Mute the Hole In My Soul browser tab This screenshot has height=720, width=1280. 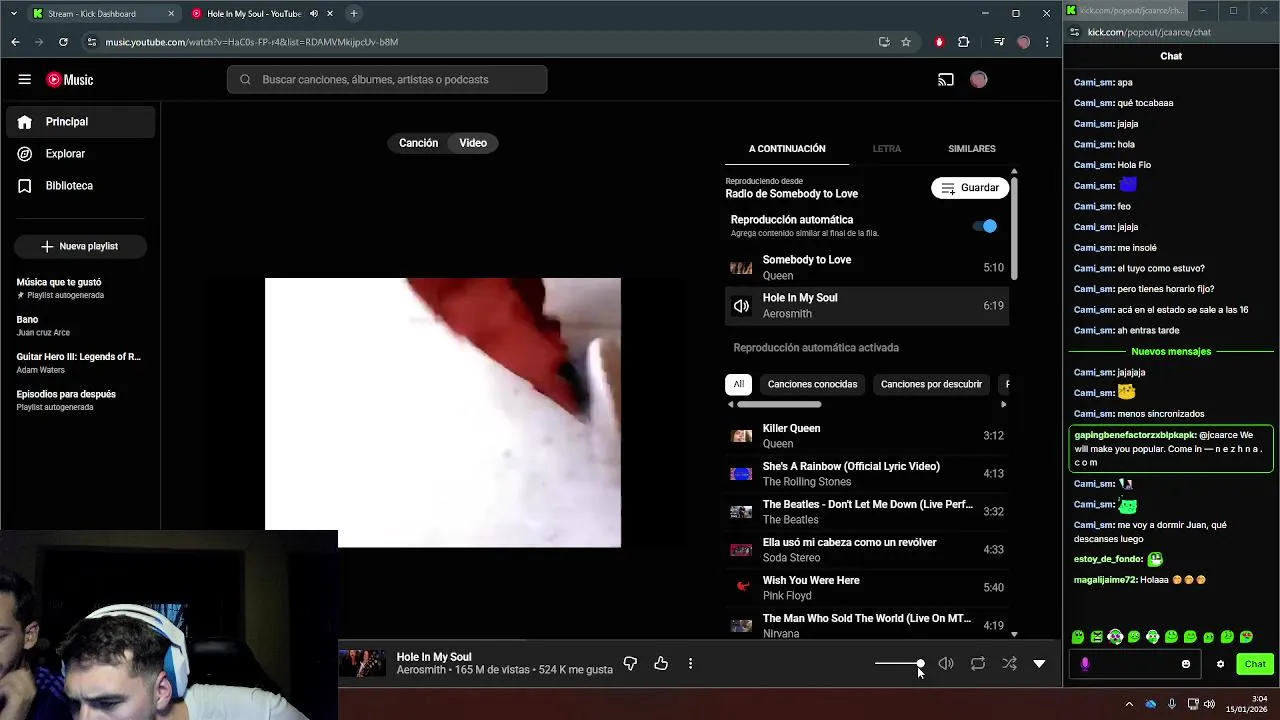point(314,14)
